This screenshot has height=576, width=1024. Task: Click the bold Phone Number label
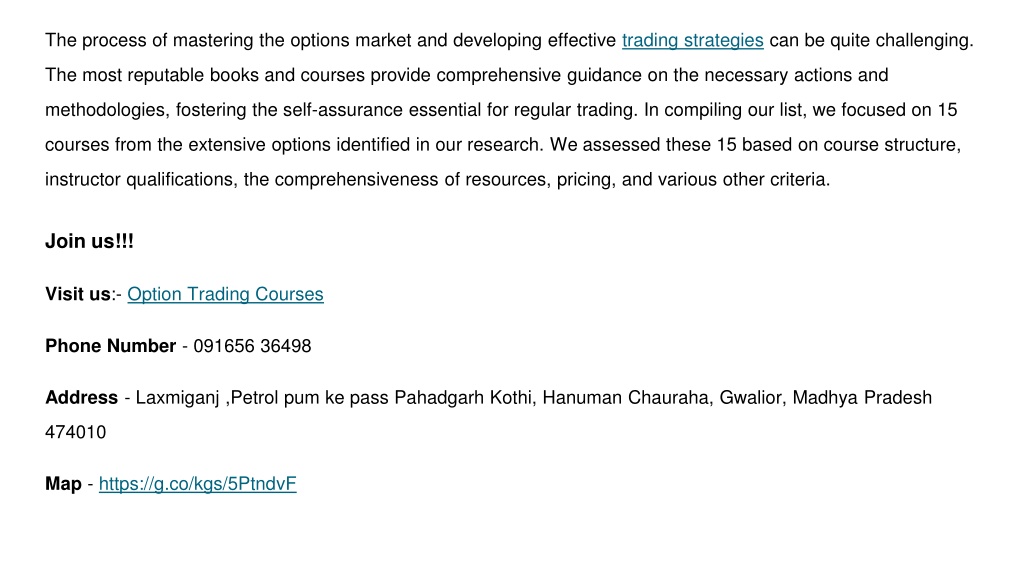[110, 346]
